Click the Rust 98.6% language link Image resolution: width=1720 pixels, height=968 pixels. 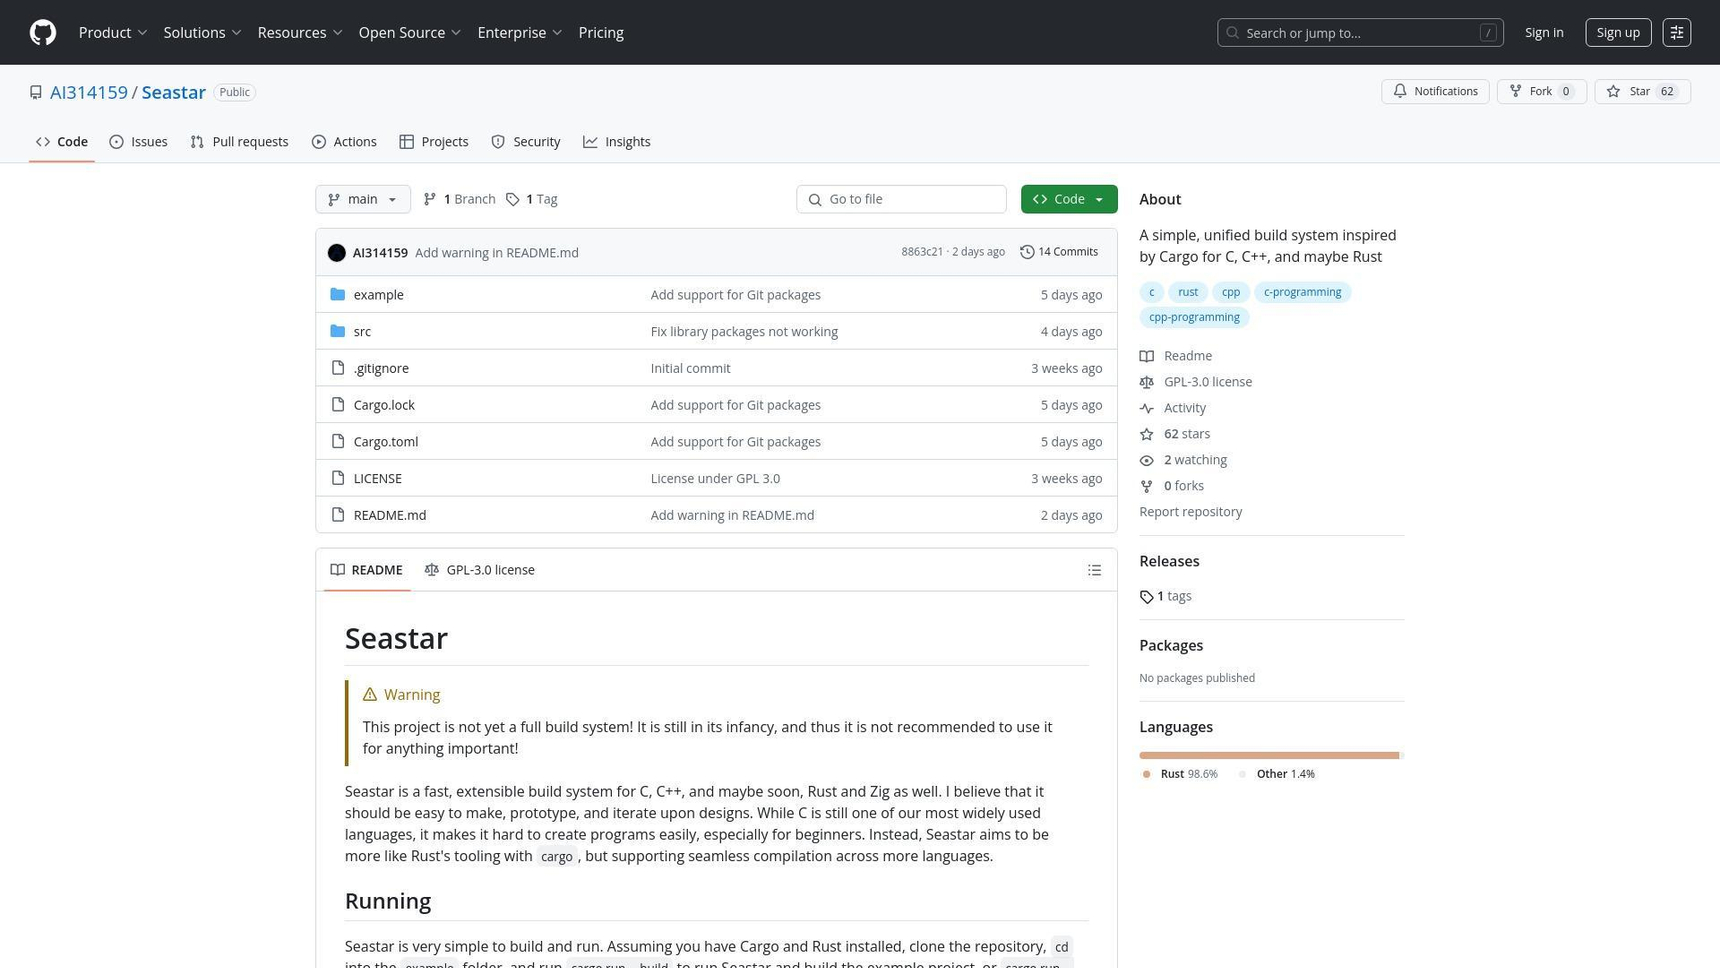(x=1181, y=774)
